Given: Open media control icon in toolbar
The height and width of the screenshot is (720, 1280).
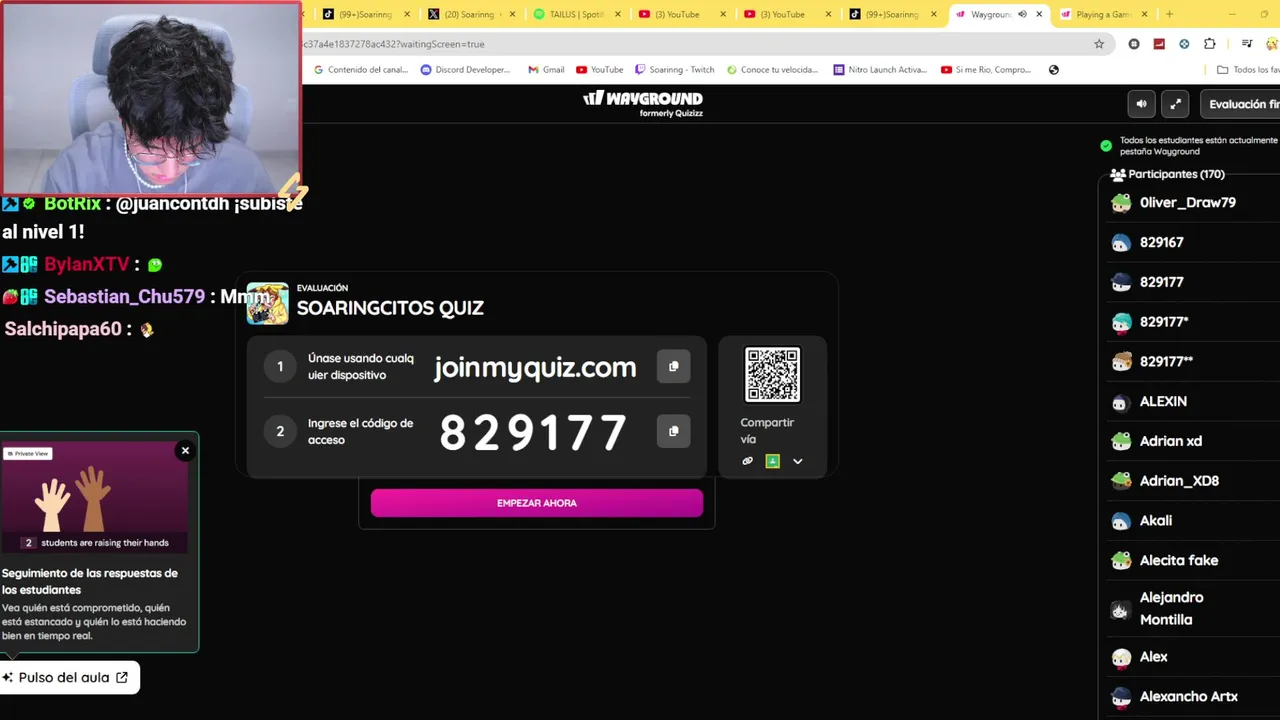Looking at the screenshot, I should click(x=1247, y=44).
